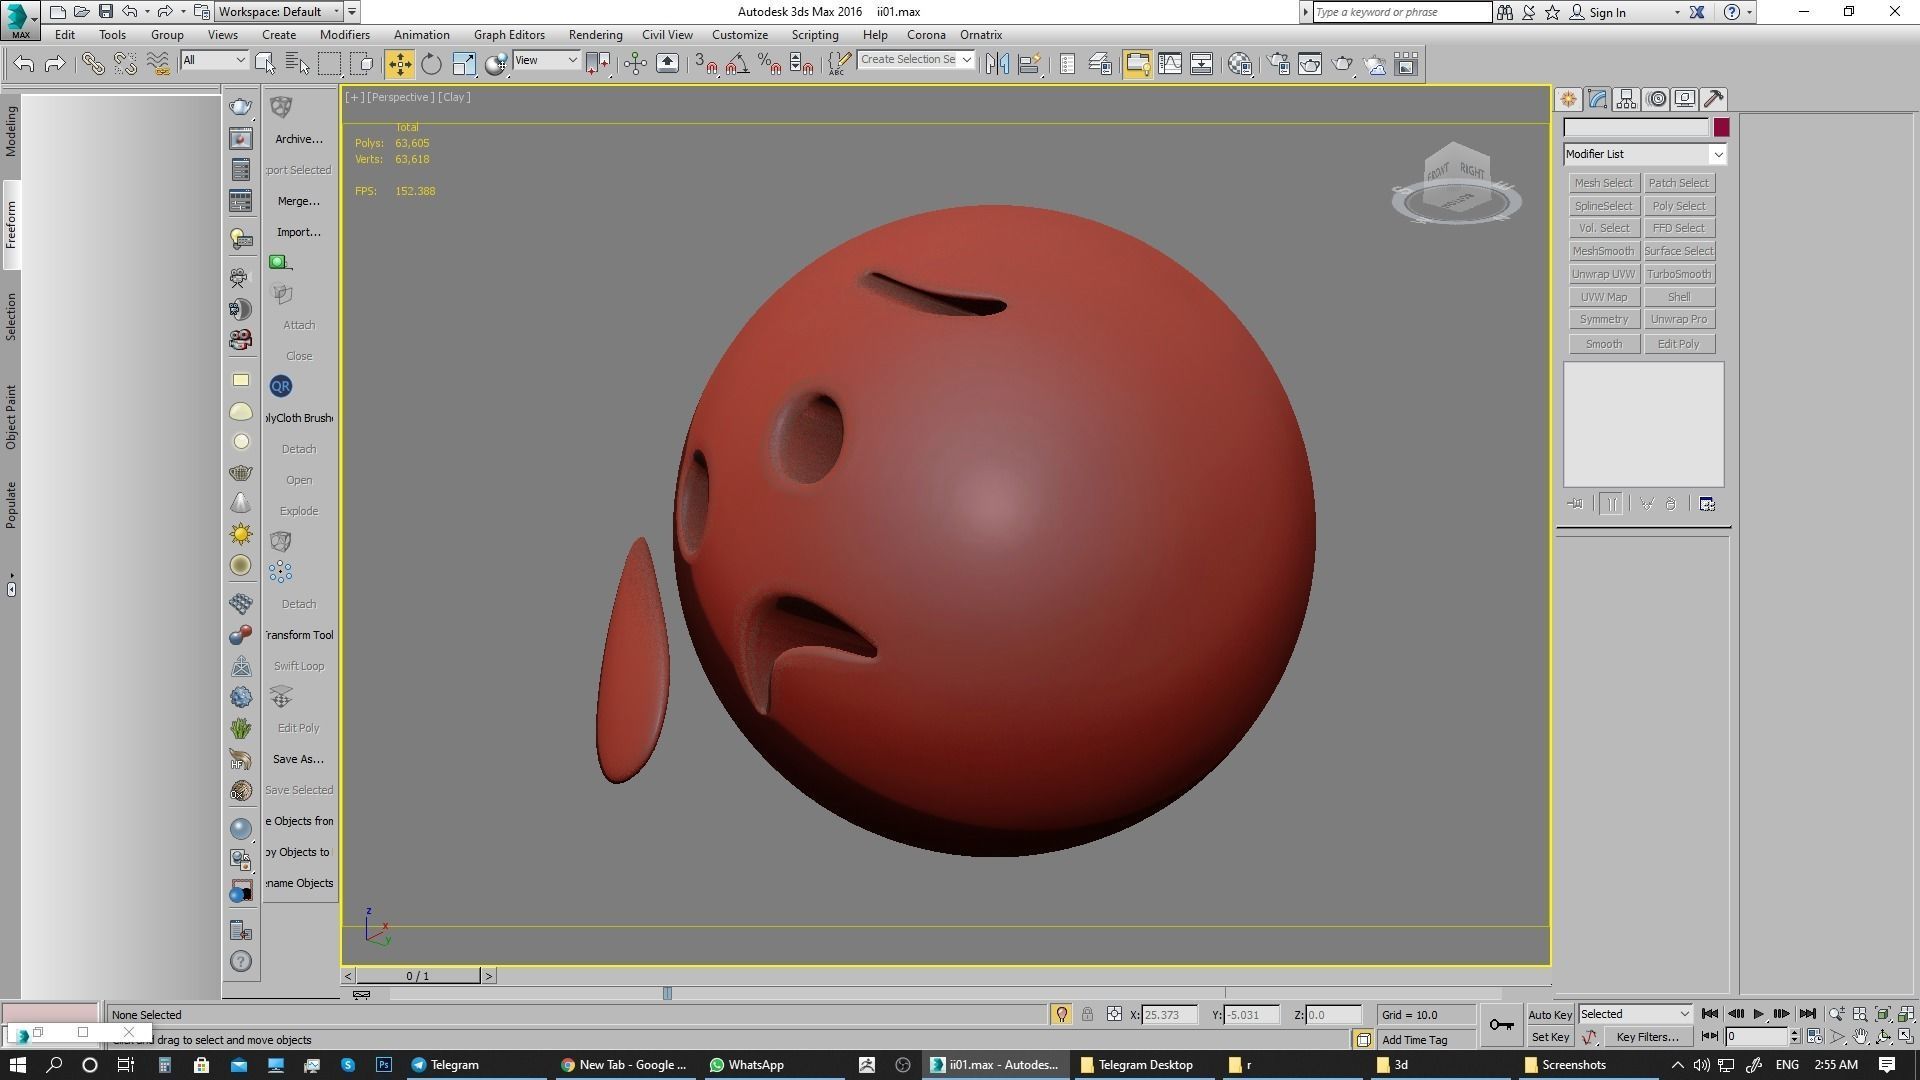Toggle the Angle Snap button
Screen dimensions: 1920x1080
coord(738,64)
